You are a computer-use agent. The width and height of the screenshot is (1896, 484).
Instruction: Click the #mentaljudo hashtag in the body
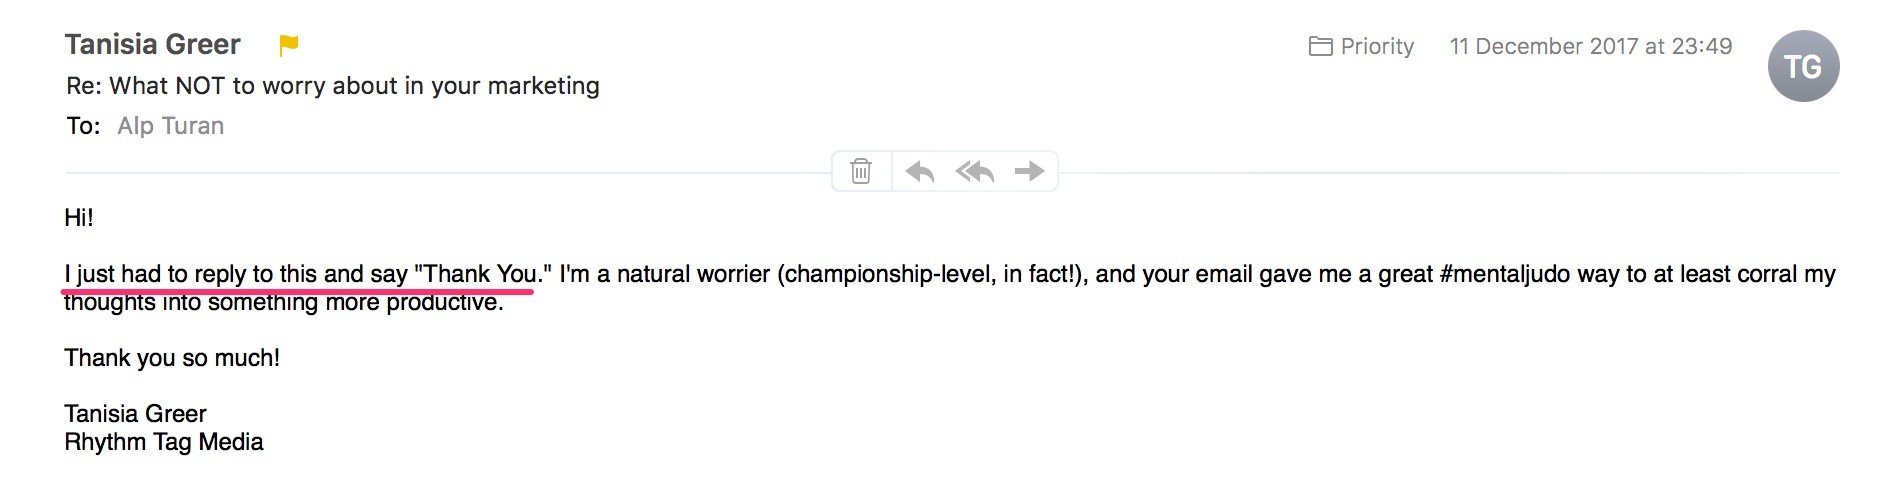coord(1505,274)
